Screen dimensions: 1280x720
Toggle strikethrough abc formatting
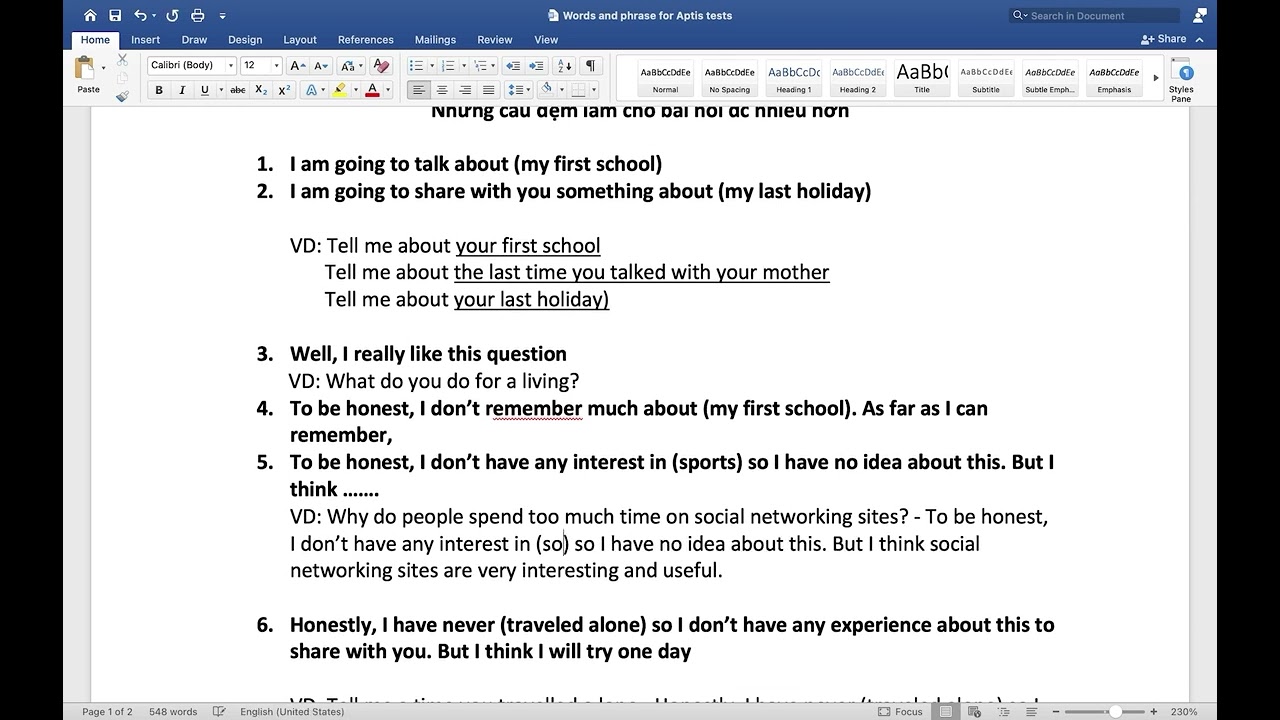[x=238, y=90]
